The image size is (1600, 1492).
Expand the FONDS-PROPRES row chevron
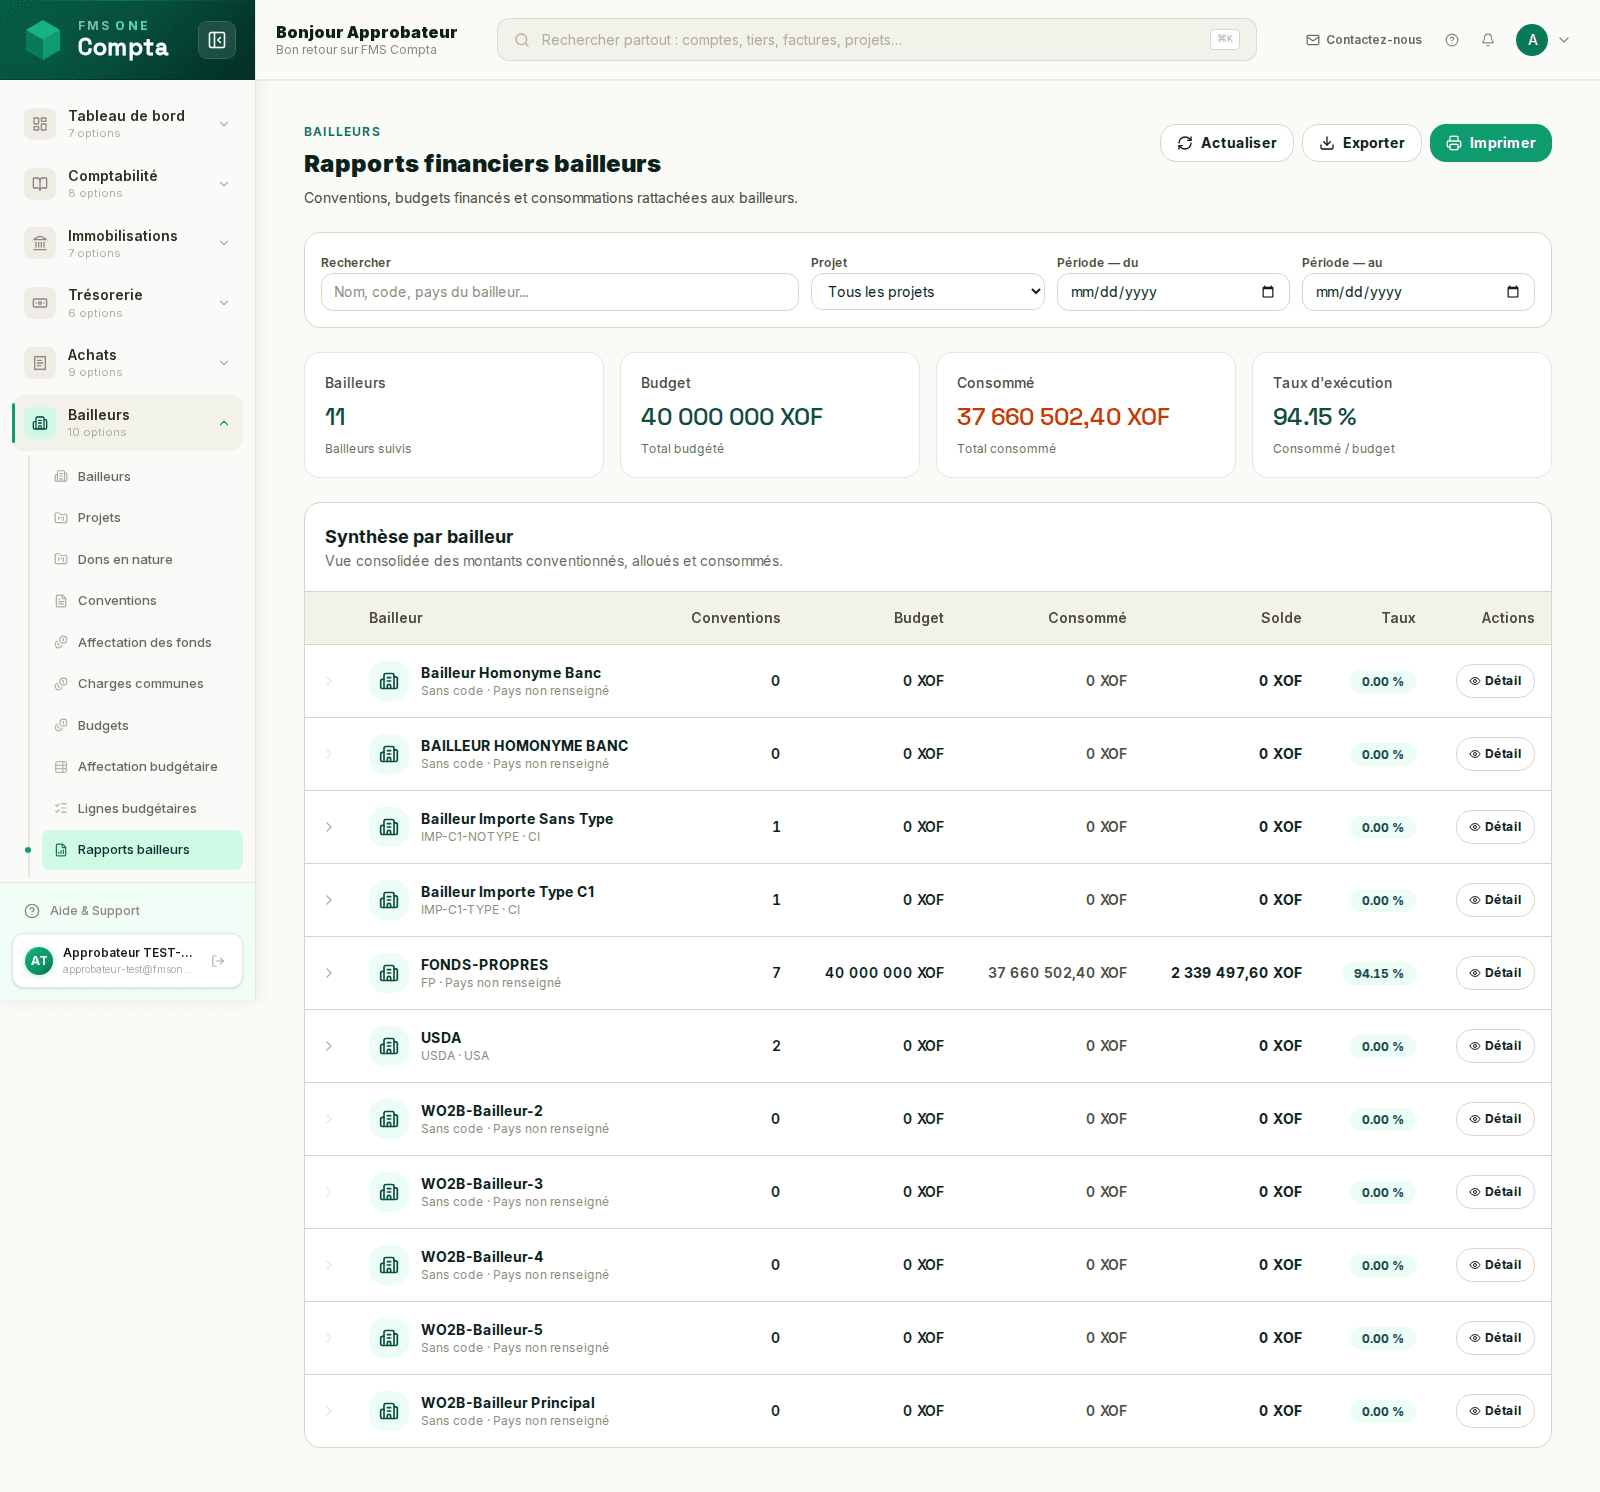329,973
